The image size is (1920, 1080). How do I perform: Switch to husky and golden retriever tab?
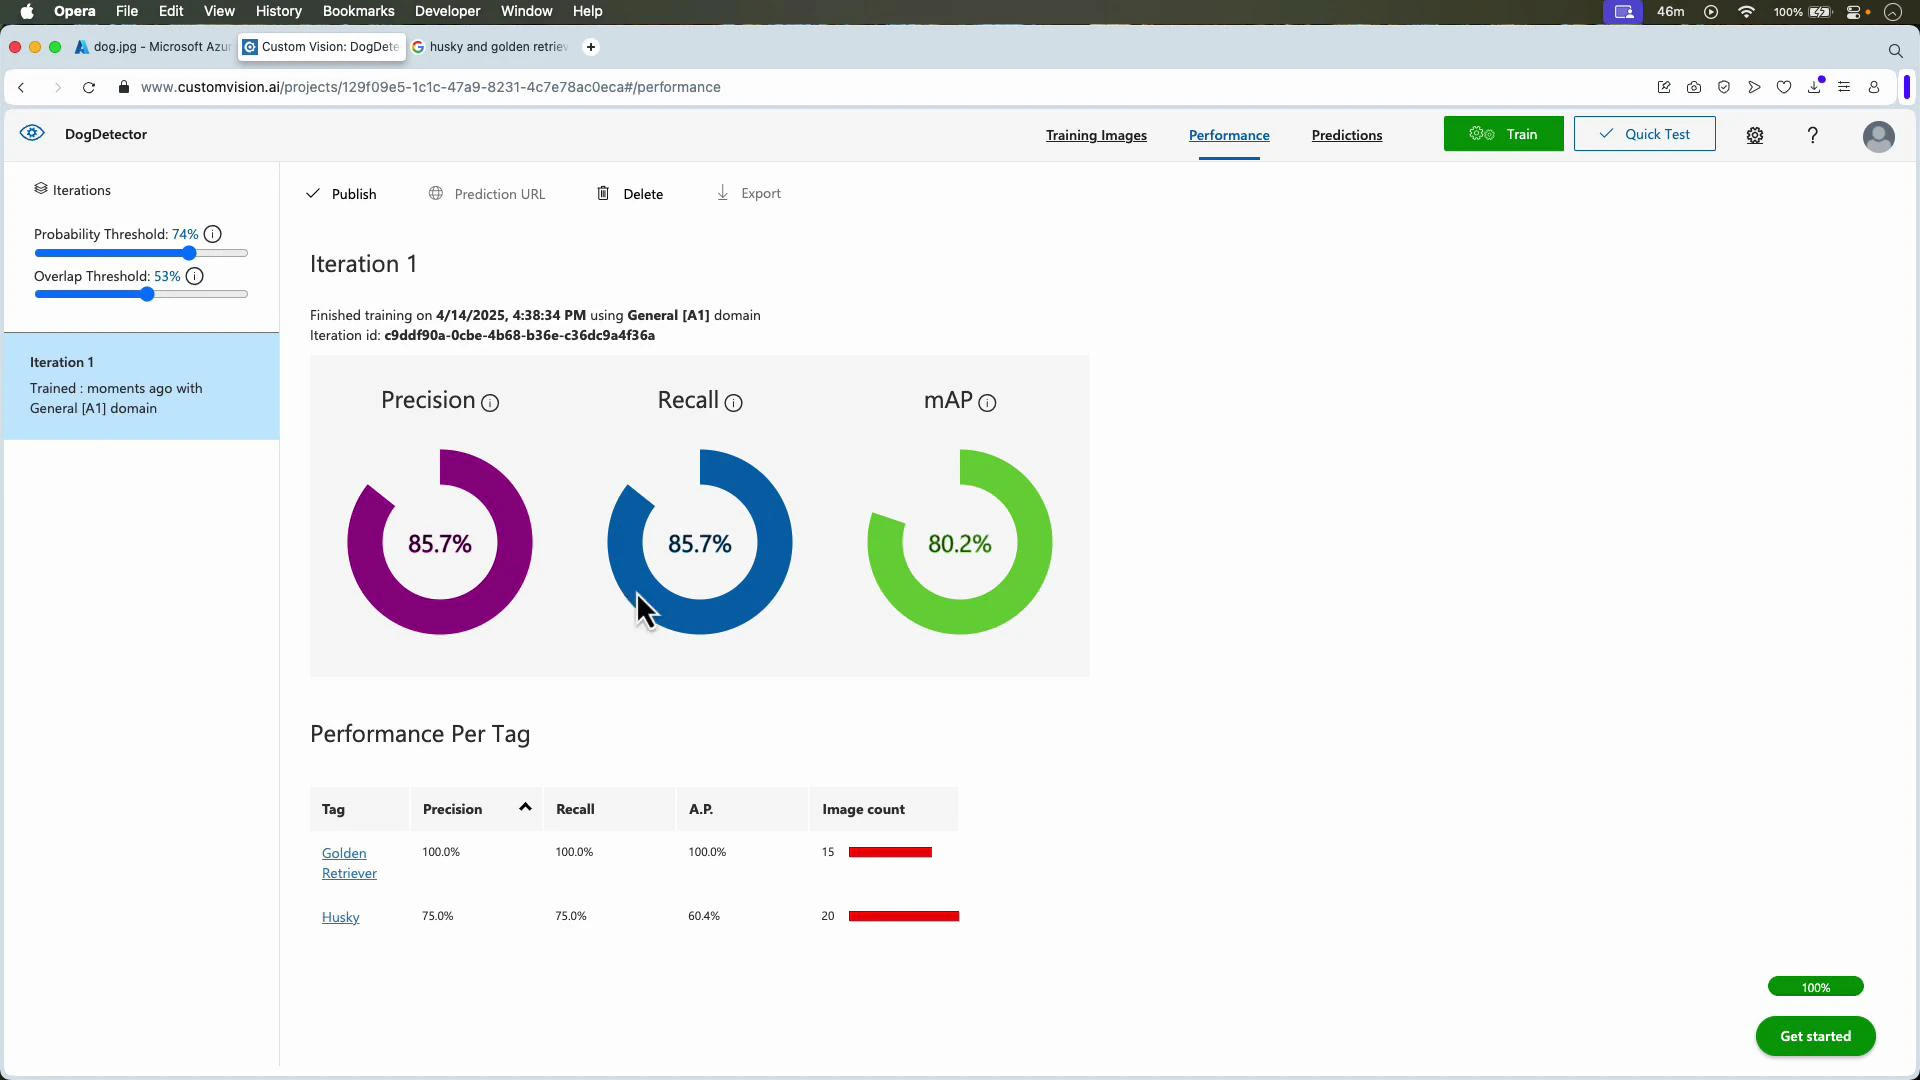point(490,47)
